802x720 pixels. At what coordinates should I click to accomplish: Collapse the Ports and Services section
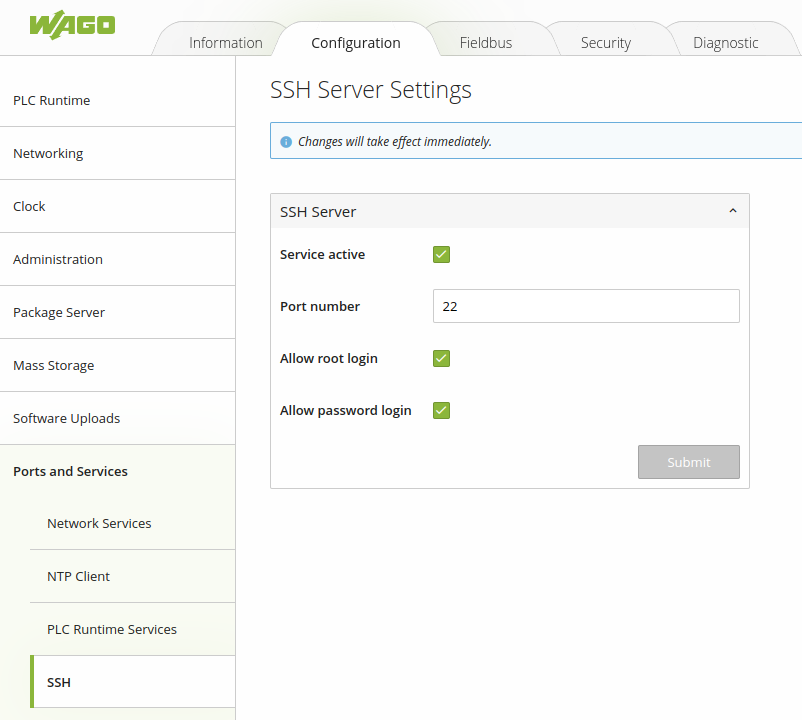point(70,471)
